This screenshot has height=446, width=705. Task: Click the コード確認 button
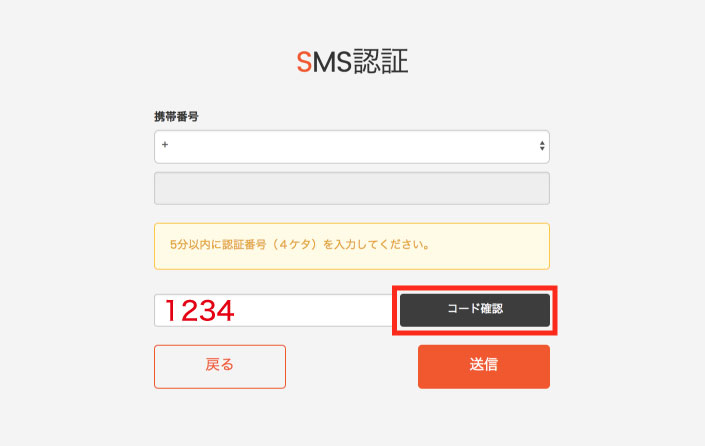pyautogui.click(x=475, y=310)
